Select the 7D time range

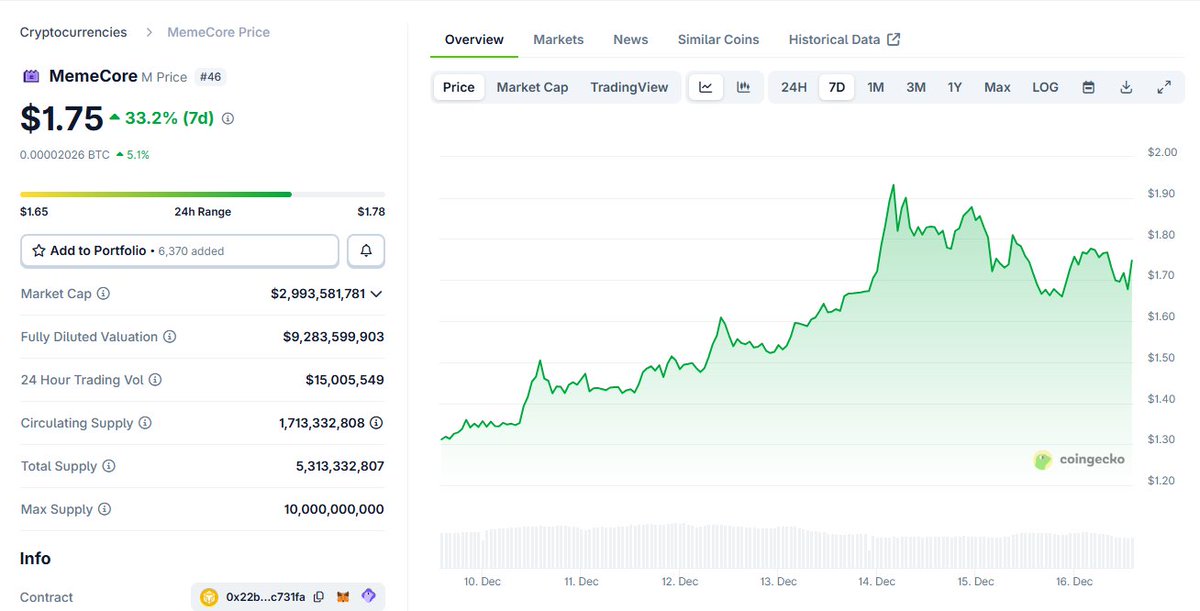[837, 87]
